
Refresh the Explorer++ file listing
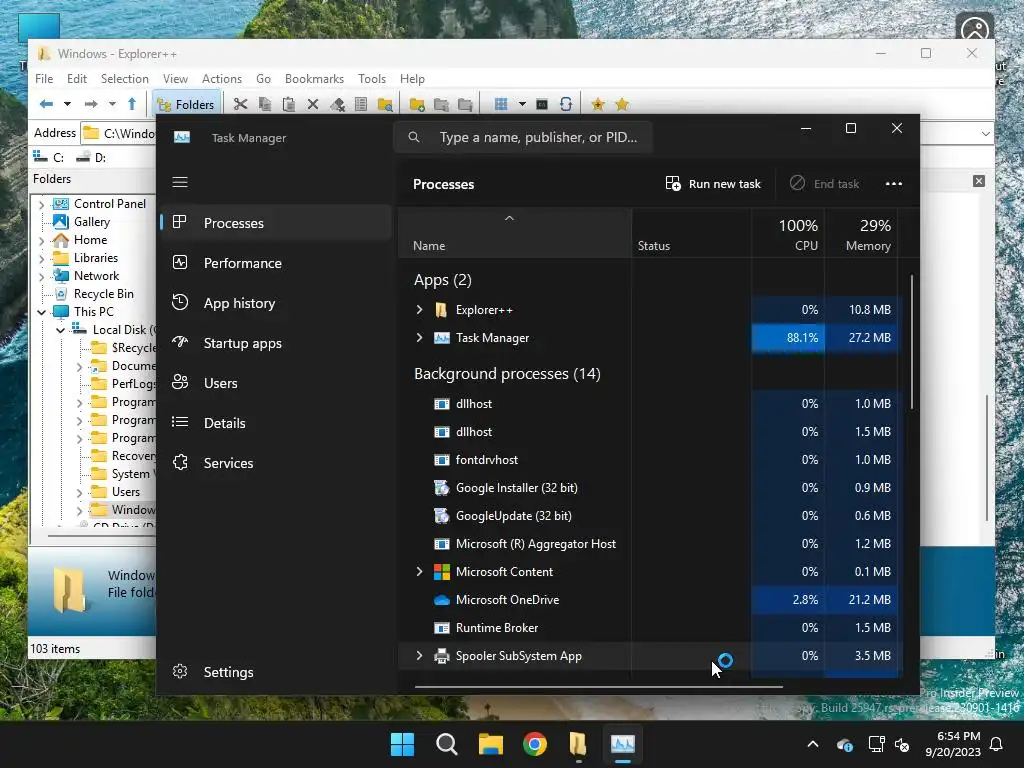point(566,104)
